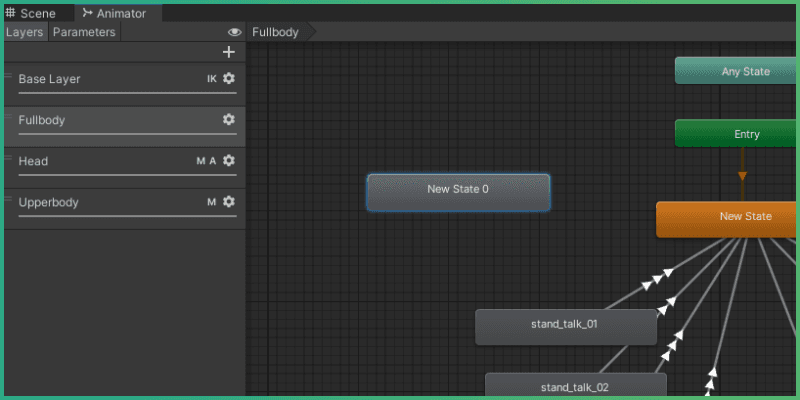This screenshot has height=400, width=800.
Task: Select the stand_talk_01 state node
Action: (x=565, y=326)
